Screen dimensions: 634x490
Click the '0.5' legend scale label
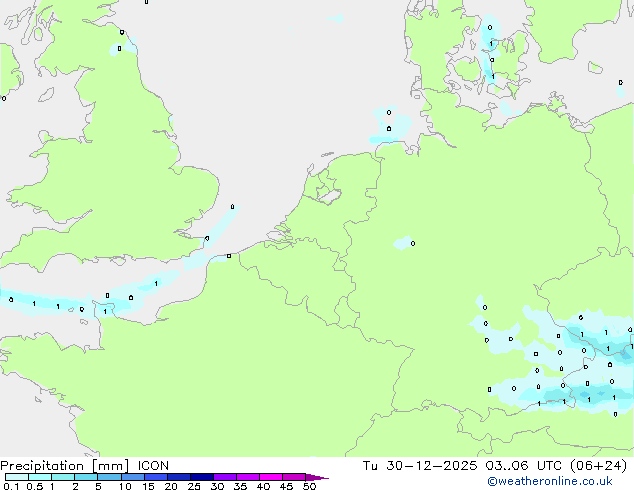pyautogui.click(x=35, y=486)
